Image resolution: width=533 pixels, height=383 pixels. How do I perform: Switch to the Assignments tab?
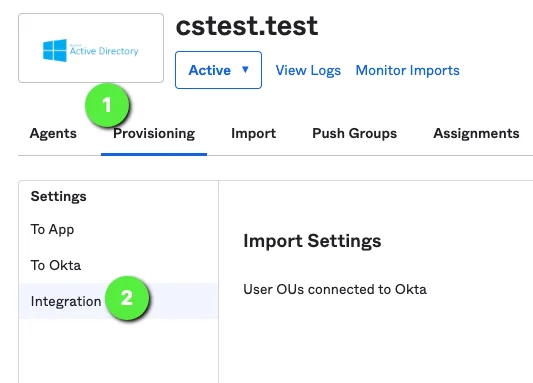tap(476, 133)
